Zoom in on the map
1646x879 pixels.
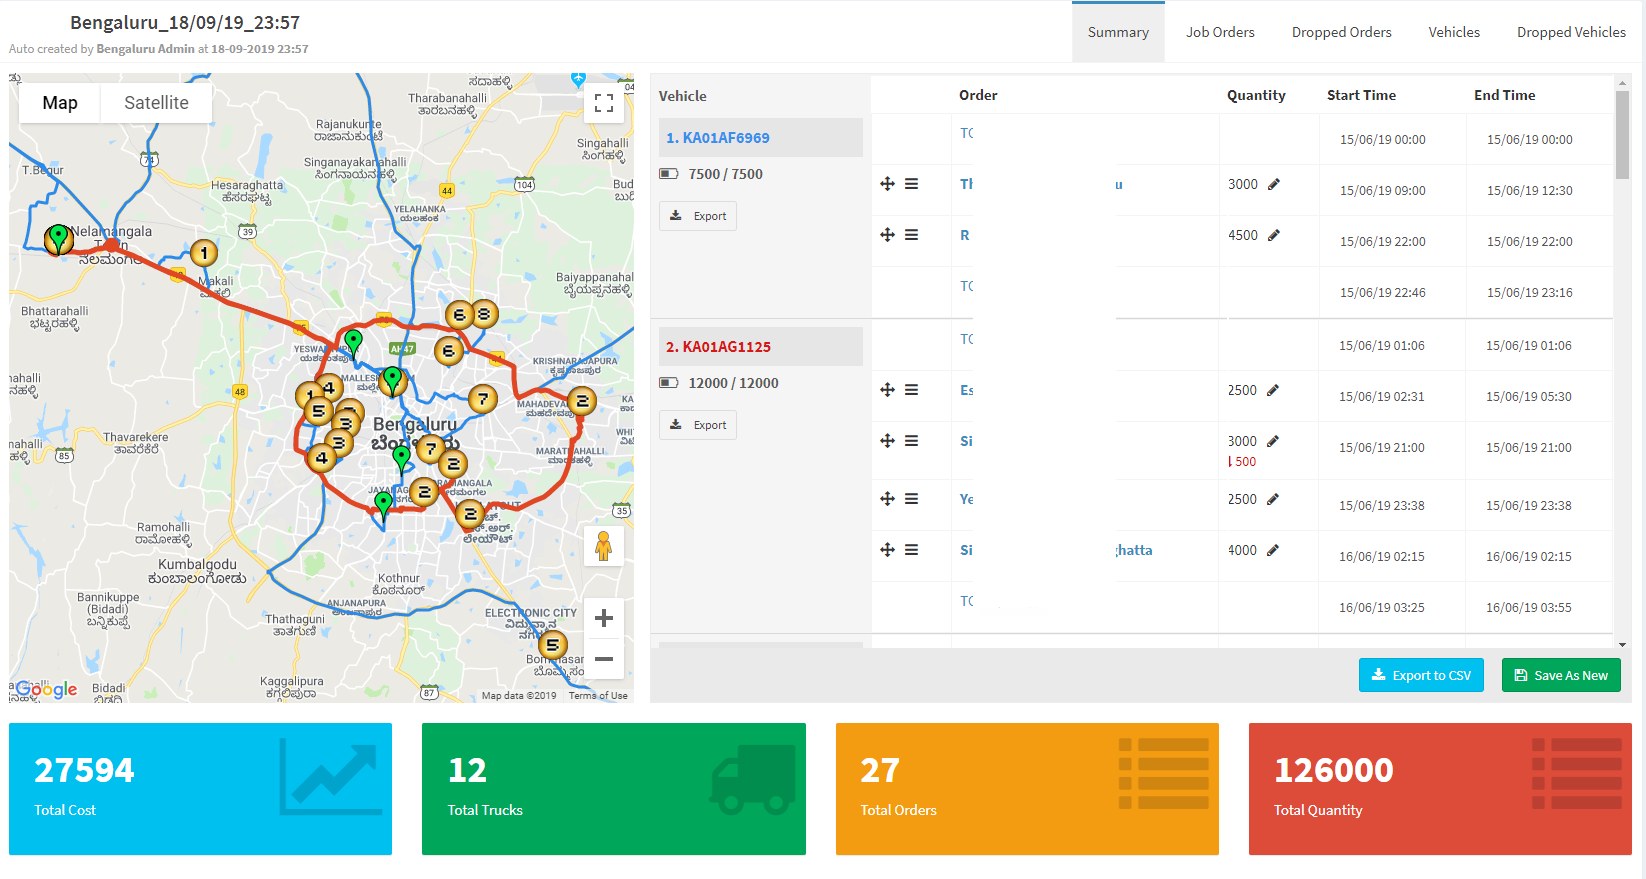pos(604,618)
